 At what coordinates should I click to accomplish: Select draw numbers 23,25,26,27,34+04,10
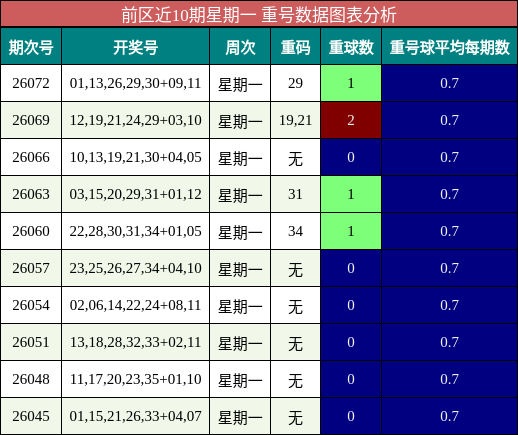(x=136, y=268)
